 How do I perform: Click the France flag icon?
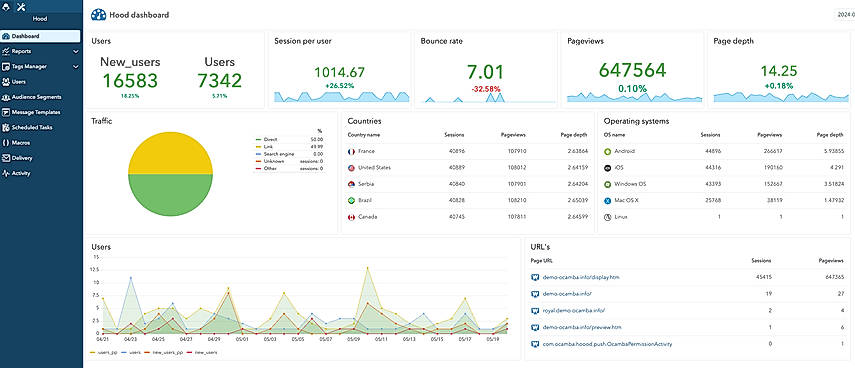(351, 151)
